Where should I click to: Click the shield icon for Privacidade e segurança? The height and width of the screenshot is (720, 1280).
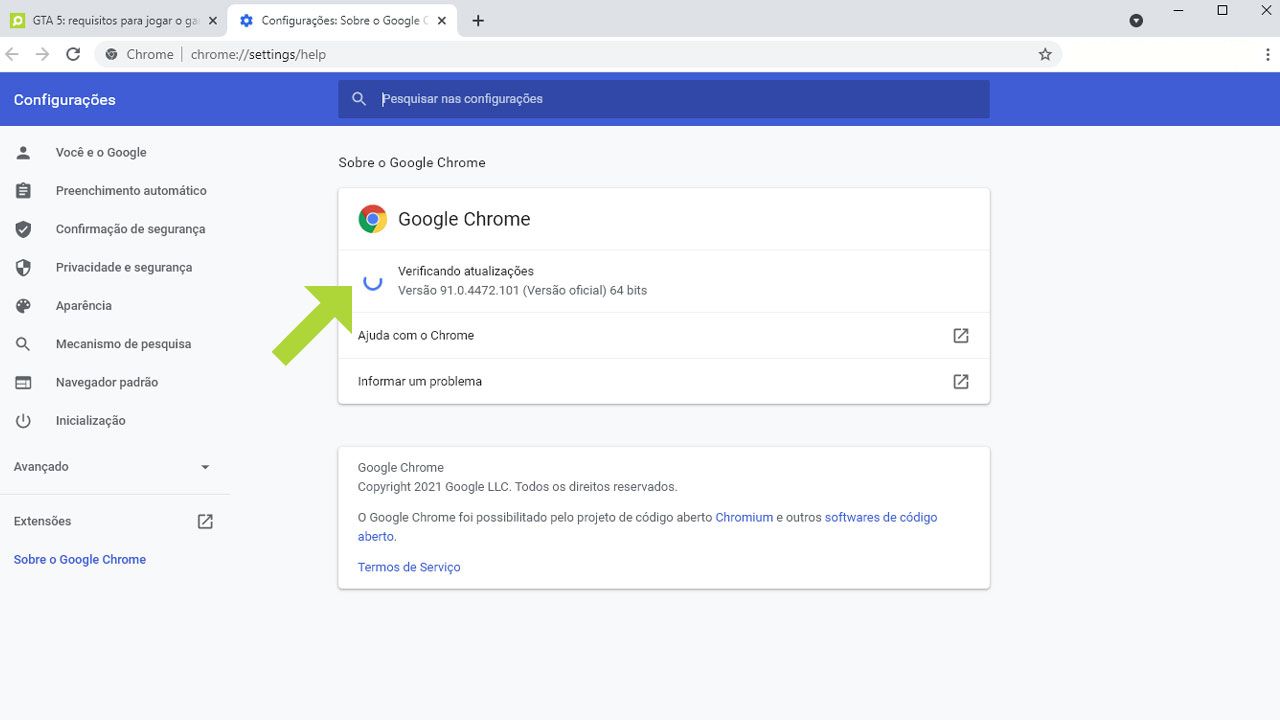(x=23, y=267)
